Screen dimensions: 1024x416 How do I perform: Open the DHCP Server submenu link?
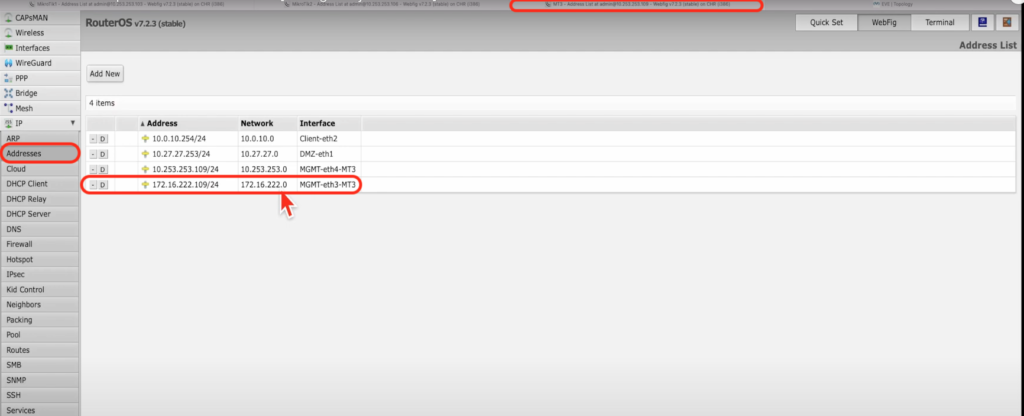[28, 214]
